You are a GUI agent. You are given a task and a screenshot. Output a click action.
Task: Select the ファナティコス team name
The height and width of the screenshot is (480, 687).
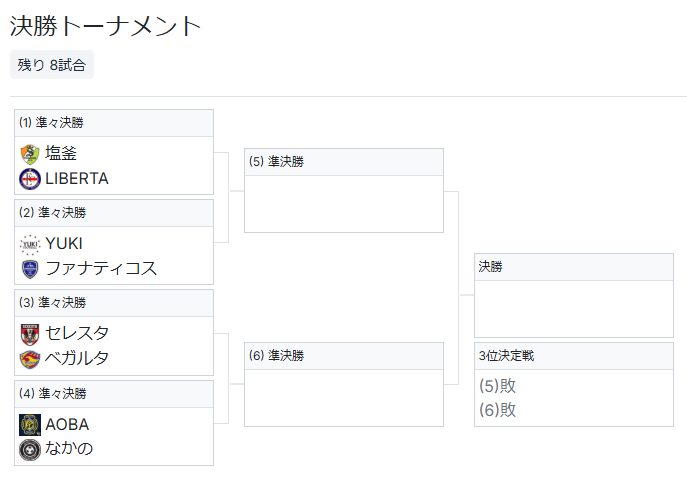pyautogui.click(x=101, y=269)
